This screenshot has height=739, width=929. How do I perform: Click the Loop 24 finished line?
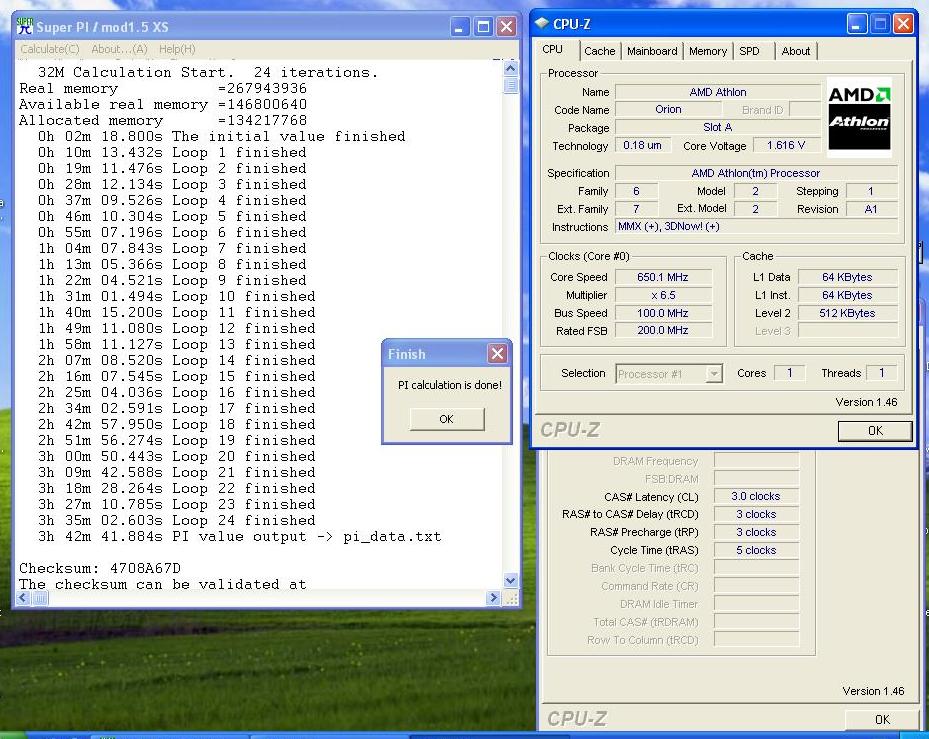tap(177, 520)
